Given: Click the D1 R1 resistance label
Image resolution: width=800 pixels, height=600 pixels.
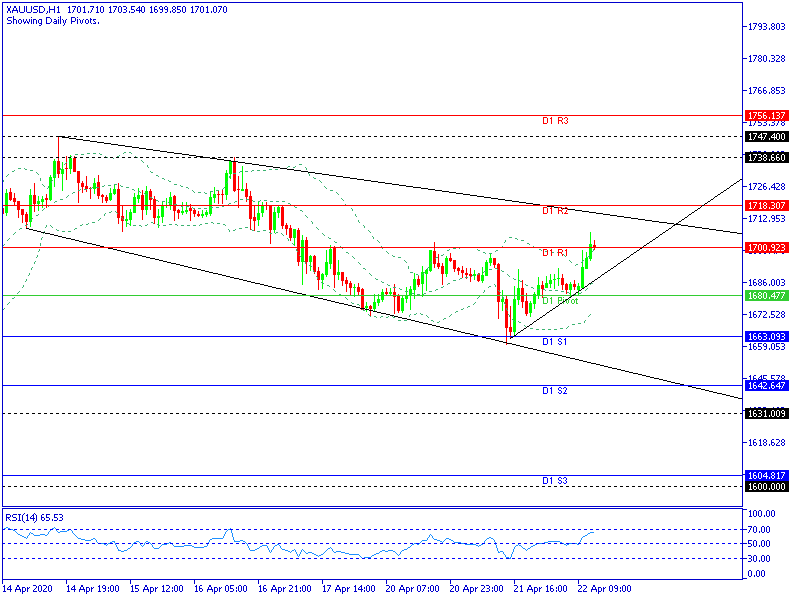Looking at the screenshot, I should tap(555, 253).
